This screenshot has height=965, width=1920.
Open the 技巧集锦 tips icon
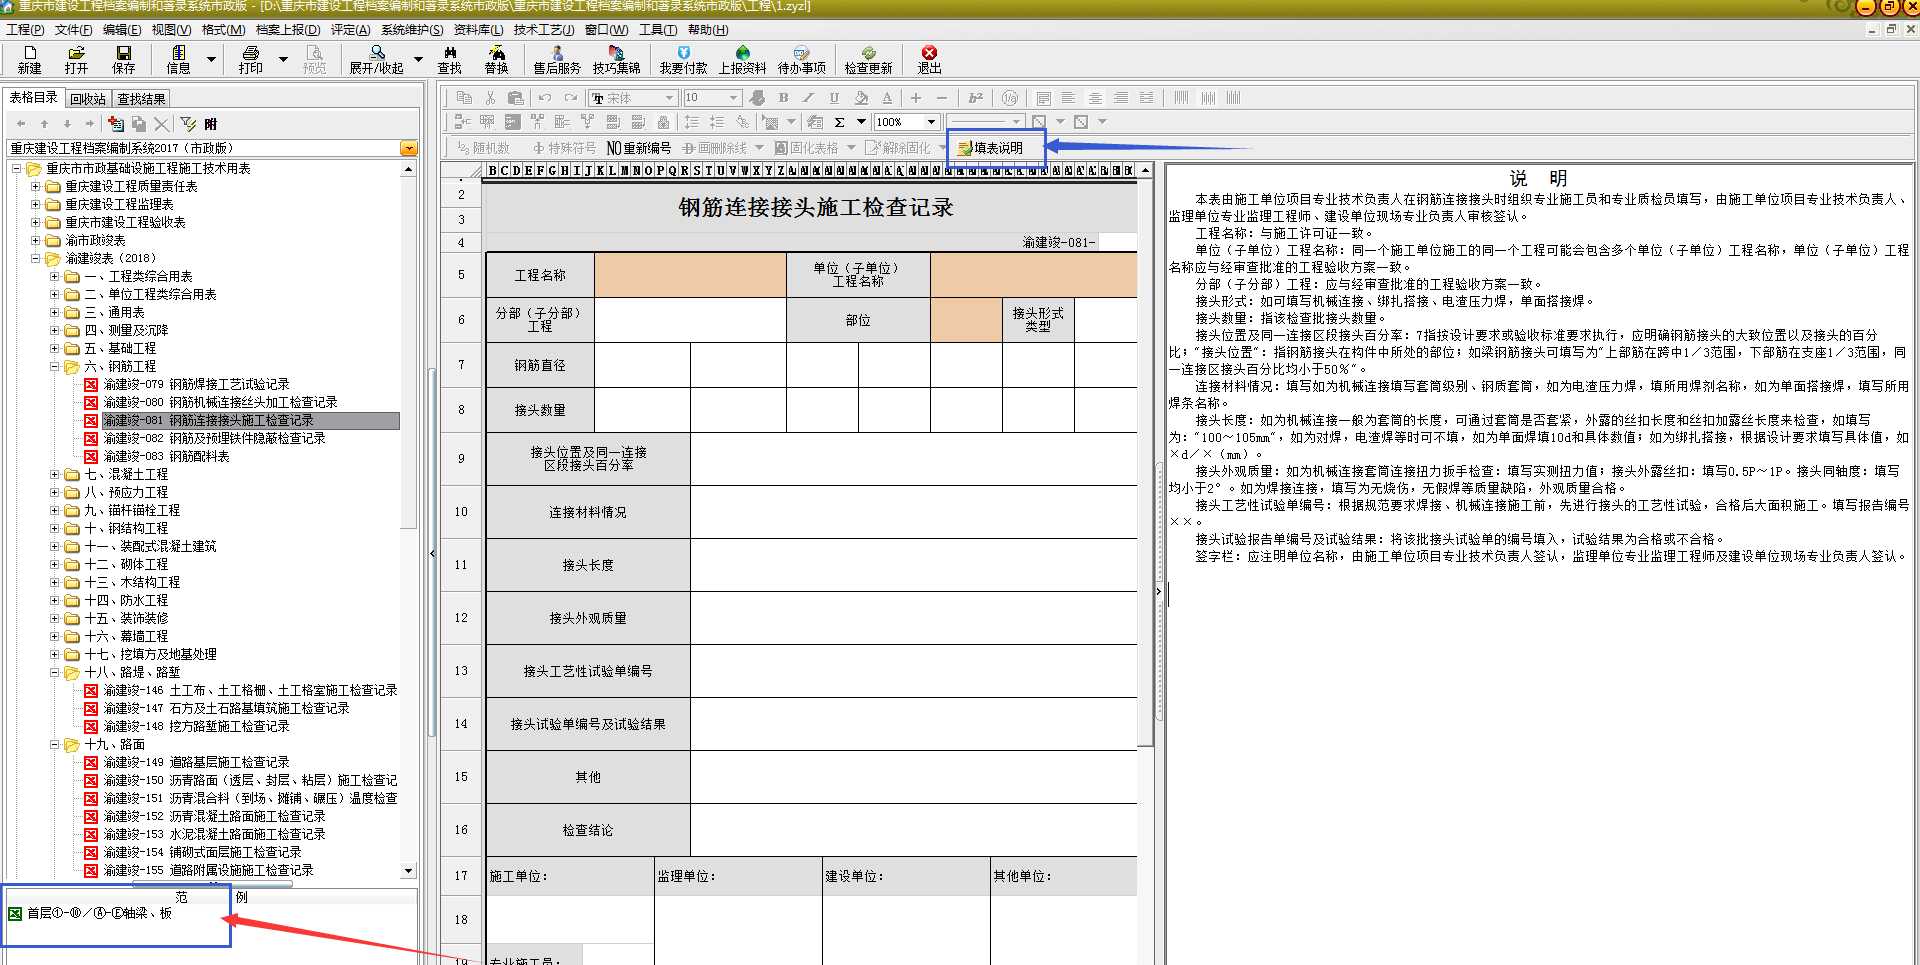(616, 59)
